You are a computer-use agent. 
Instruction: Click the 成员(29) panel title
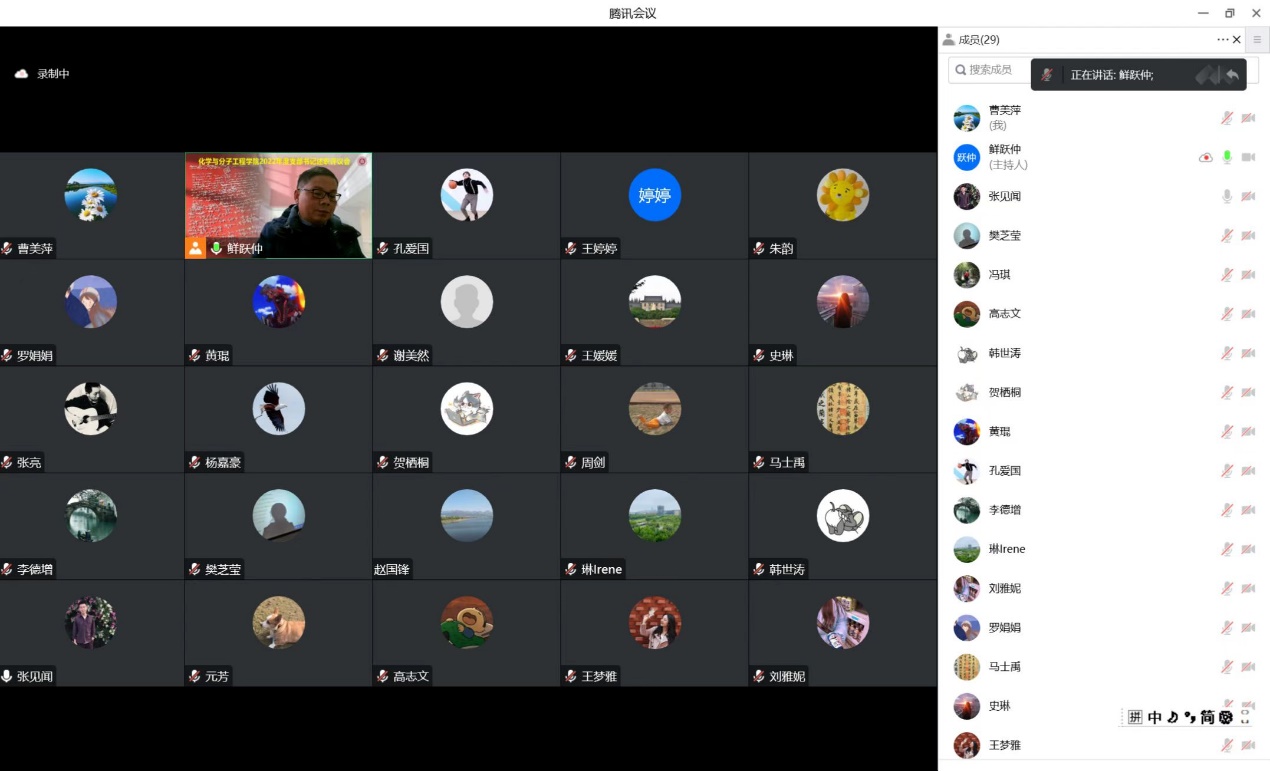978,40
